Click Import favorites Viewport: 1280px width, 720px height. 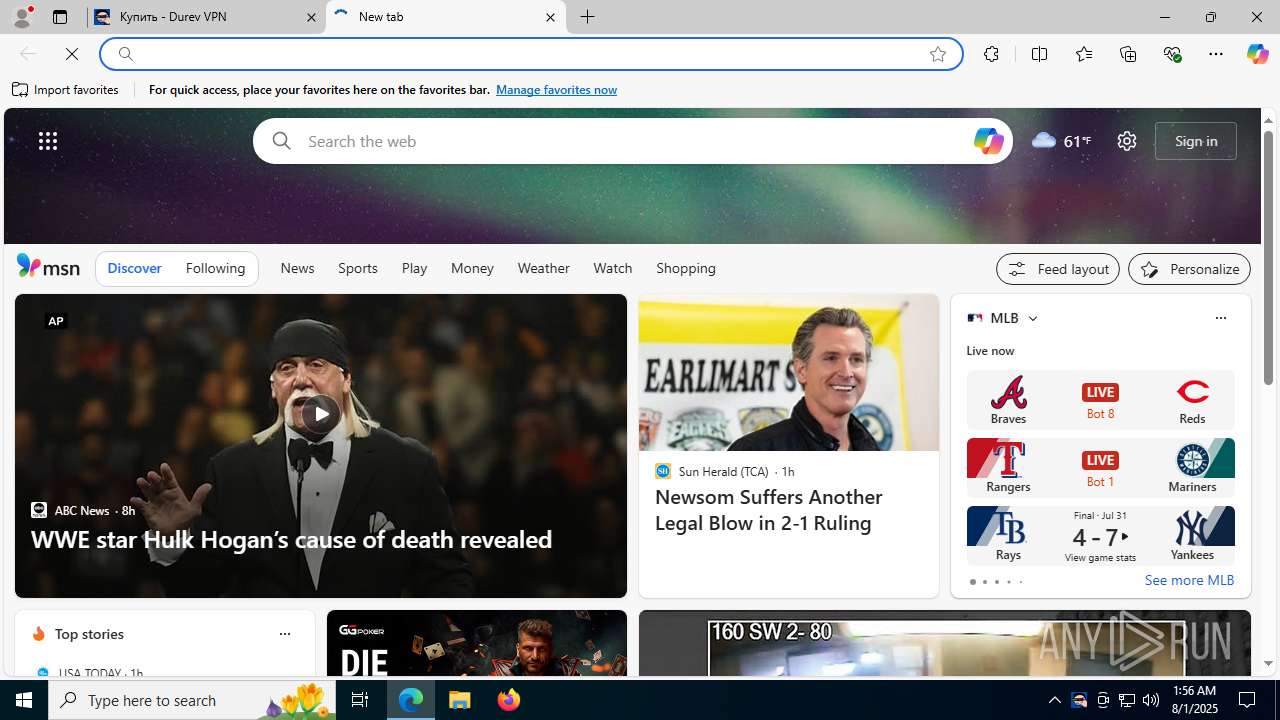[x=66, y=90]
